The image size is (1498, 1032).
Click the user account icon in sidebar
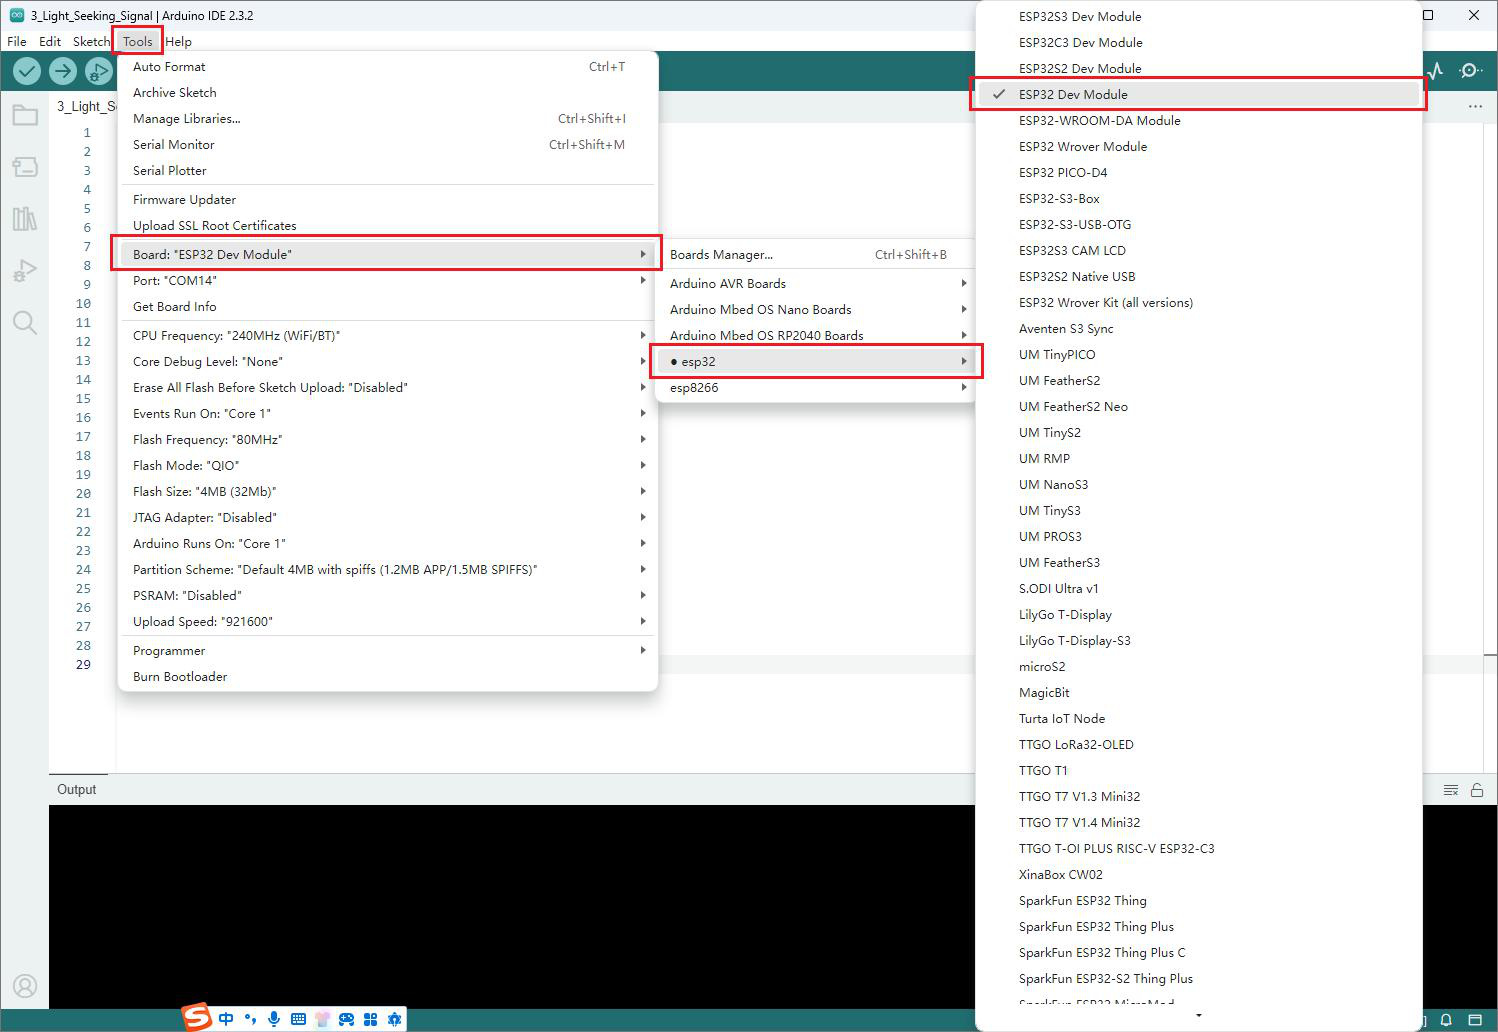coord(25,986)
